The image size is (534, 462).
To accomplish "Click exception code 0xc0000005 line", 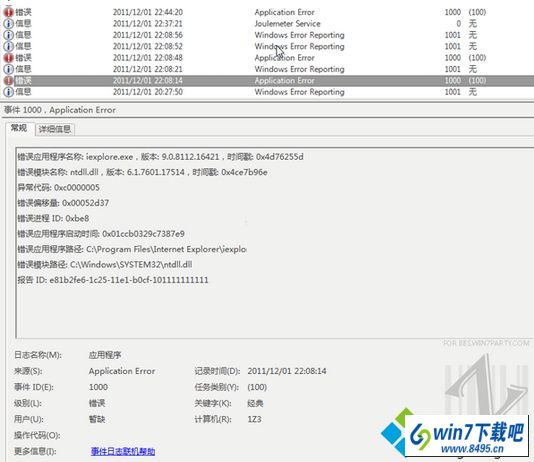I will click(59, 188).
